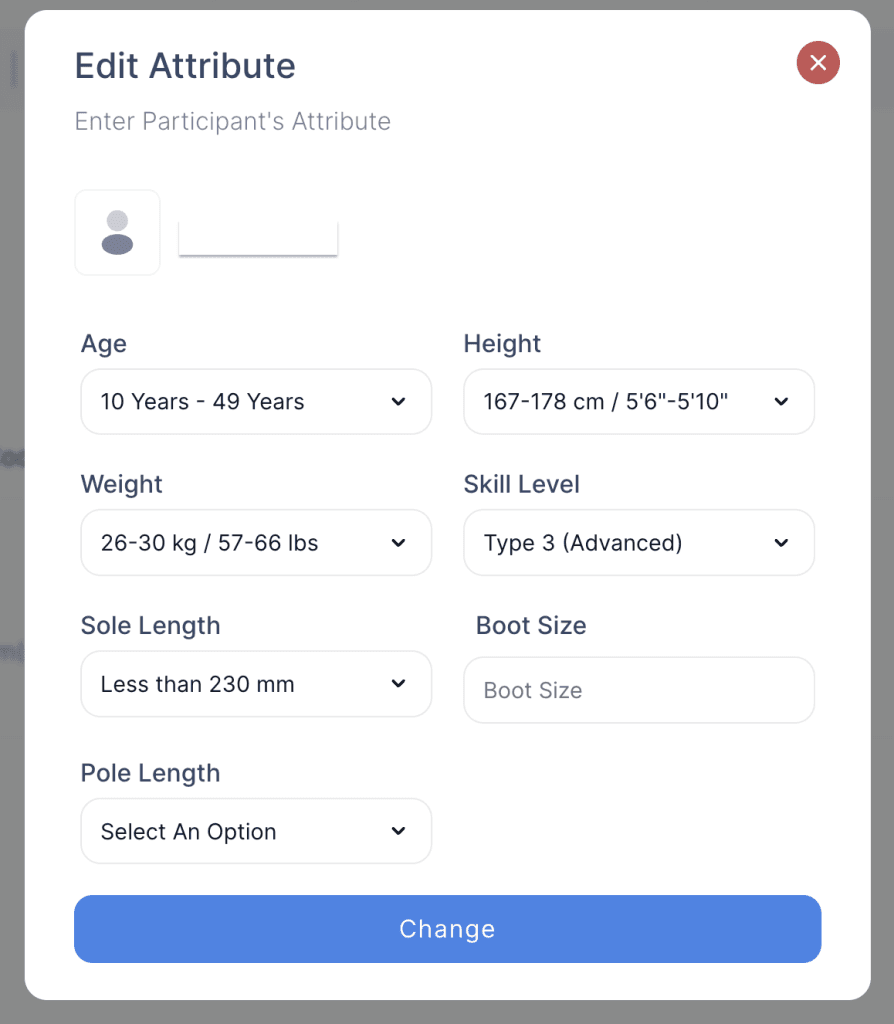Open dropdown showing 167-178 cm height
The width and height of the screenshot is (894, 1024).
(x=620, y=402)
